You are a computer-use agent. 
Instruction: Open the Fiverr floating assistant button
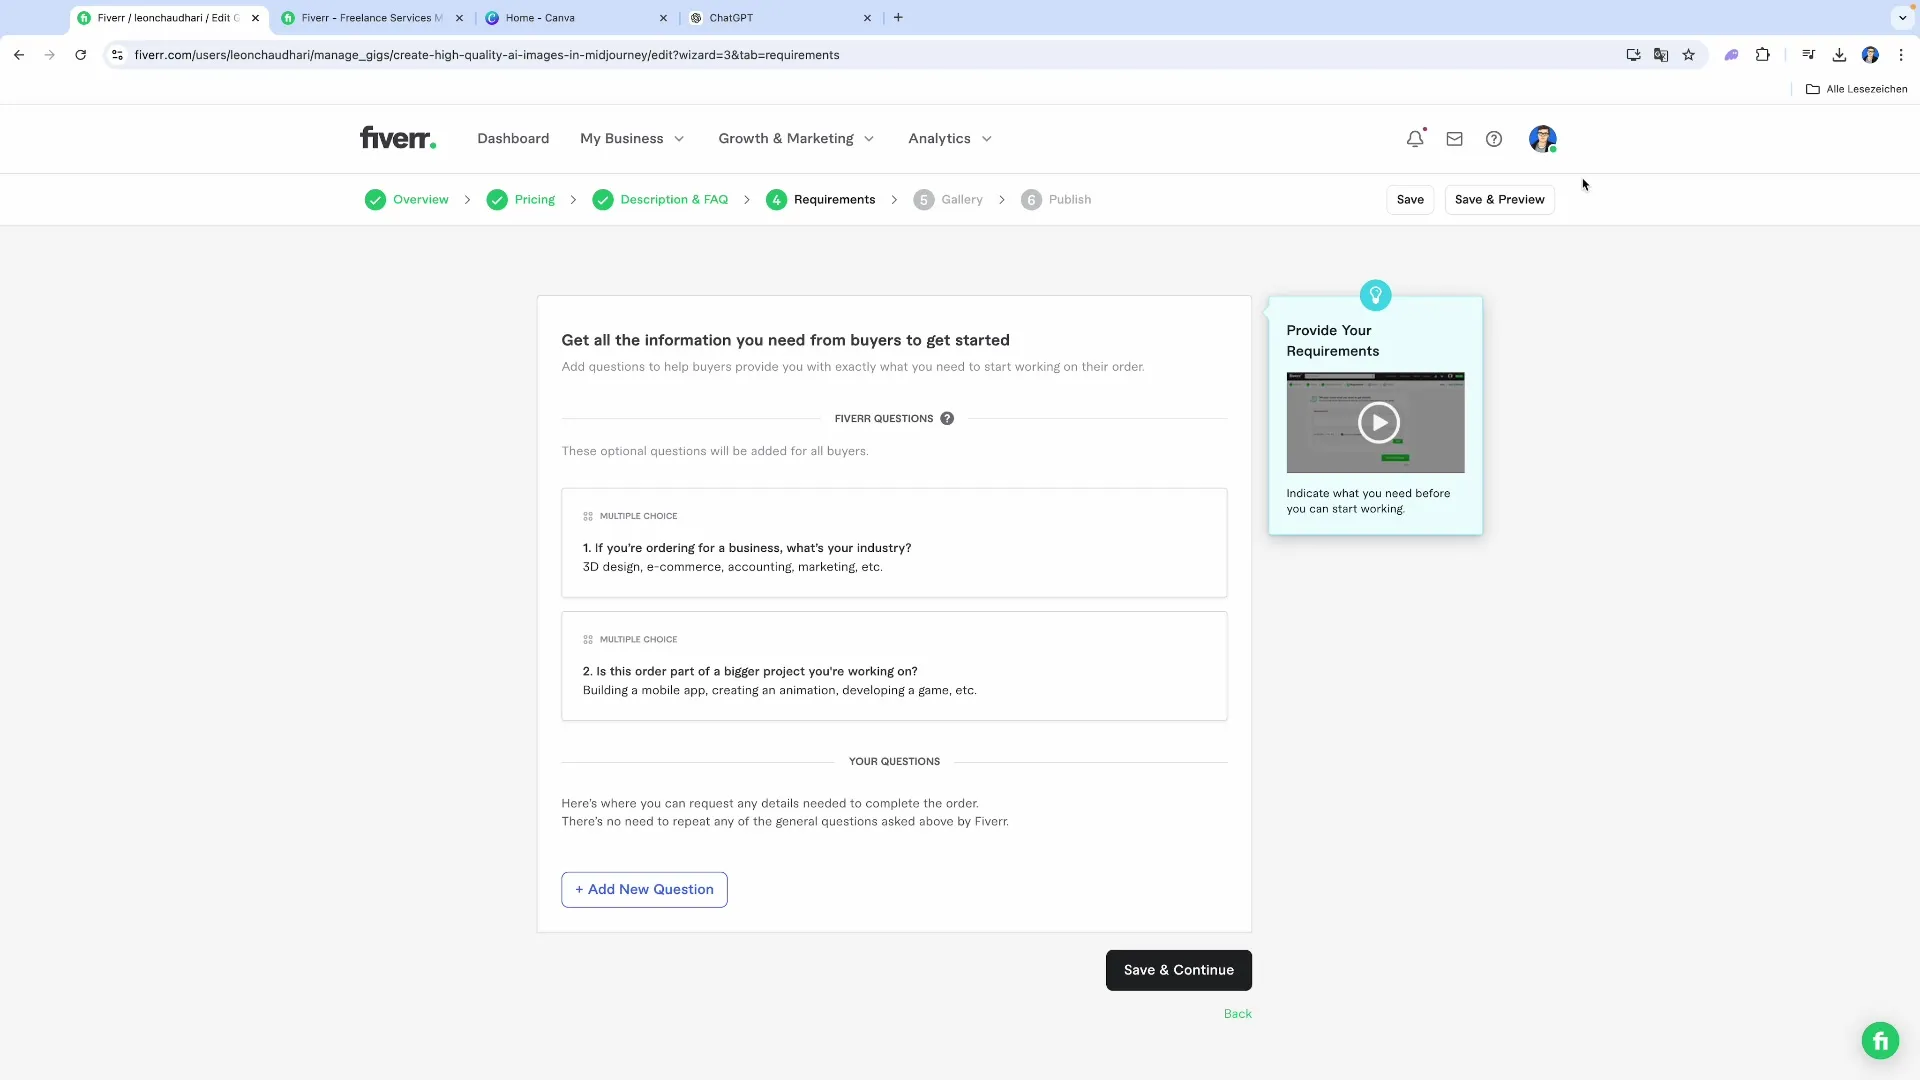point(1880,1040)
